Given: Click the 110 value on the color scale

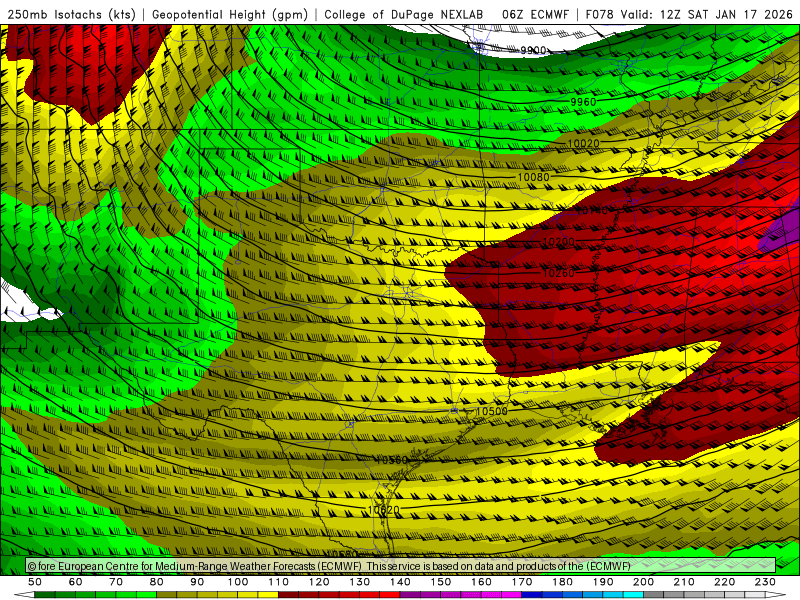Looking at the screenshot, I should 278,582.
